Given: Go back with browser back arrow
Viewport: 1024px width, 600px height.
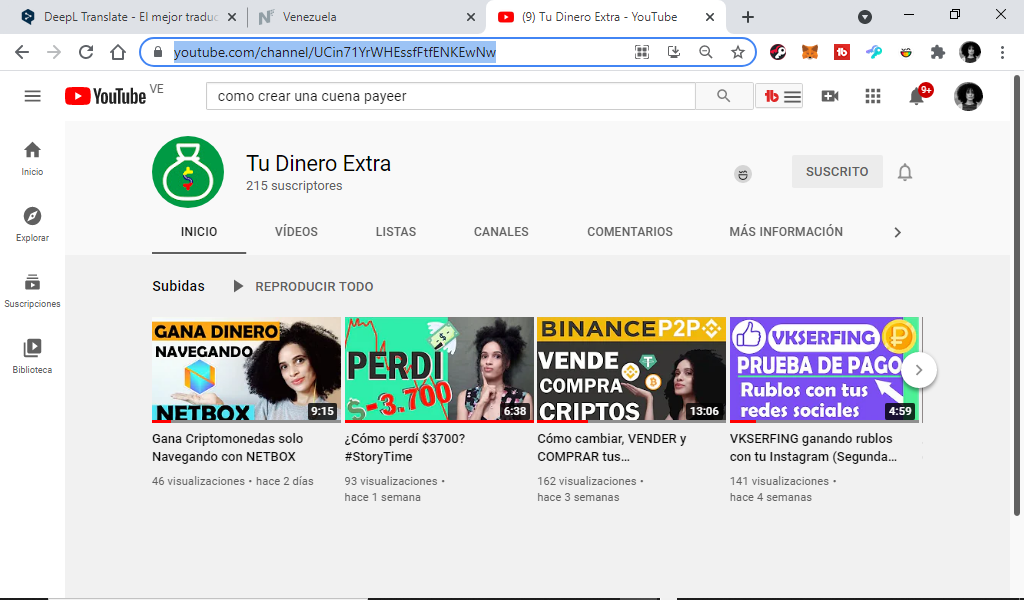Looking at the screenshot, I should [22, 52].
